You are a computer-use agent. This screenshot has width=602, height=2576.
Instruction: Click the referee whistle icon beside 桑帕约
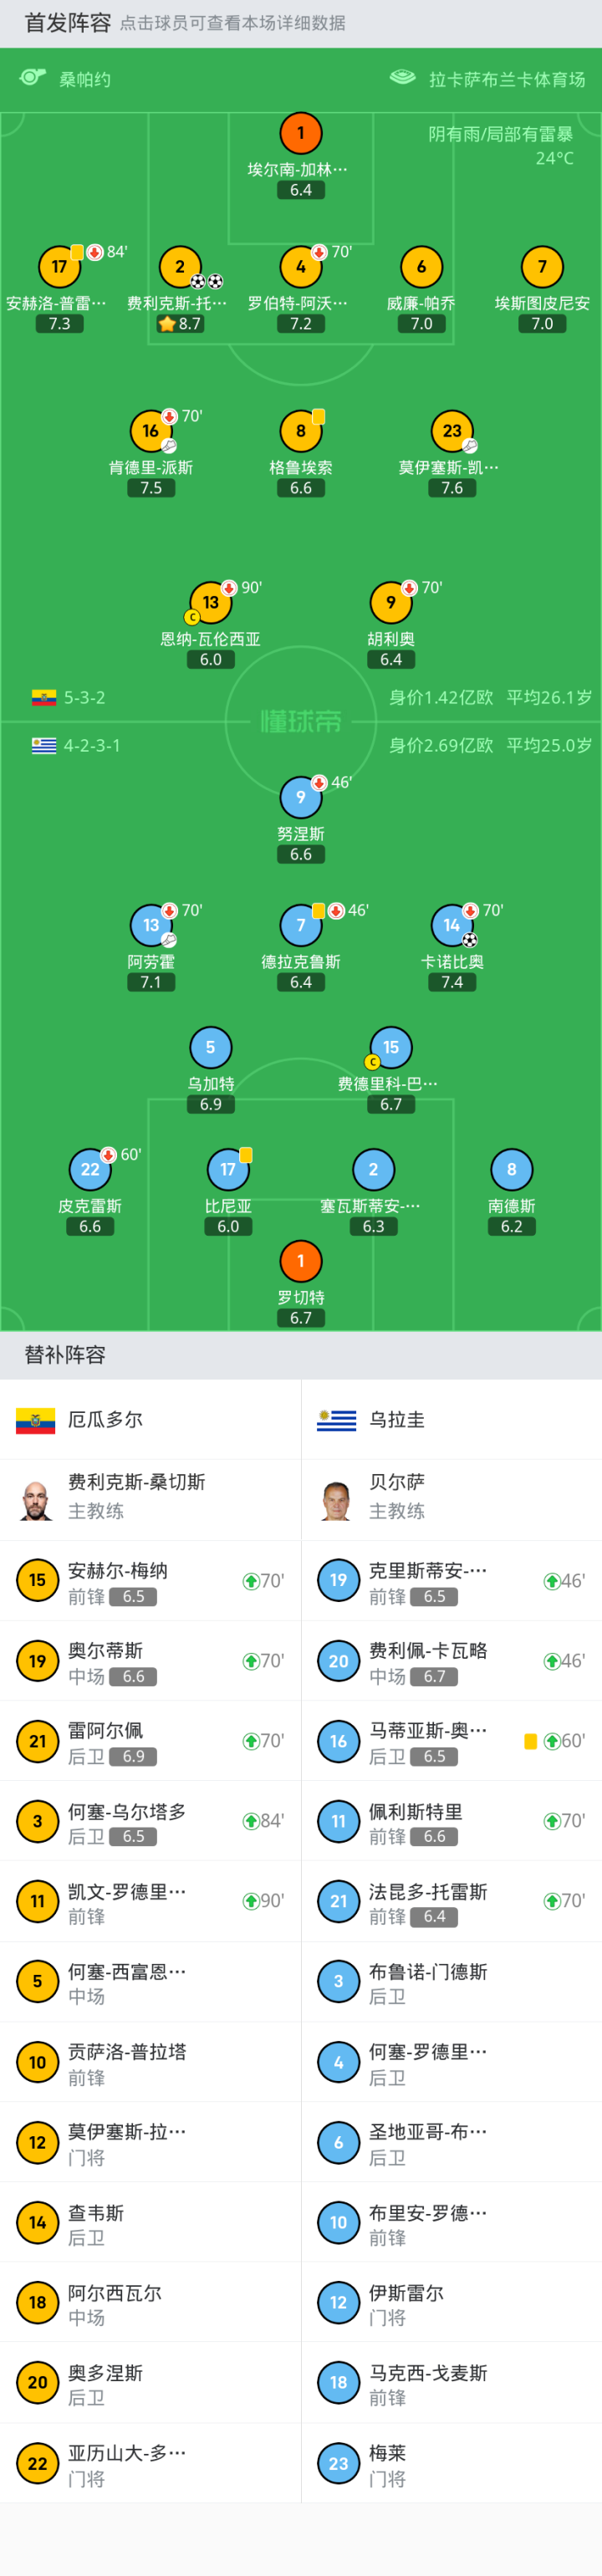33,78
